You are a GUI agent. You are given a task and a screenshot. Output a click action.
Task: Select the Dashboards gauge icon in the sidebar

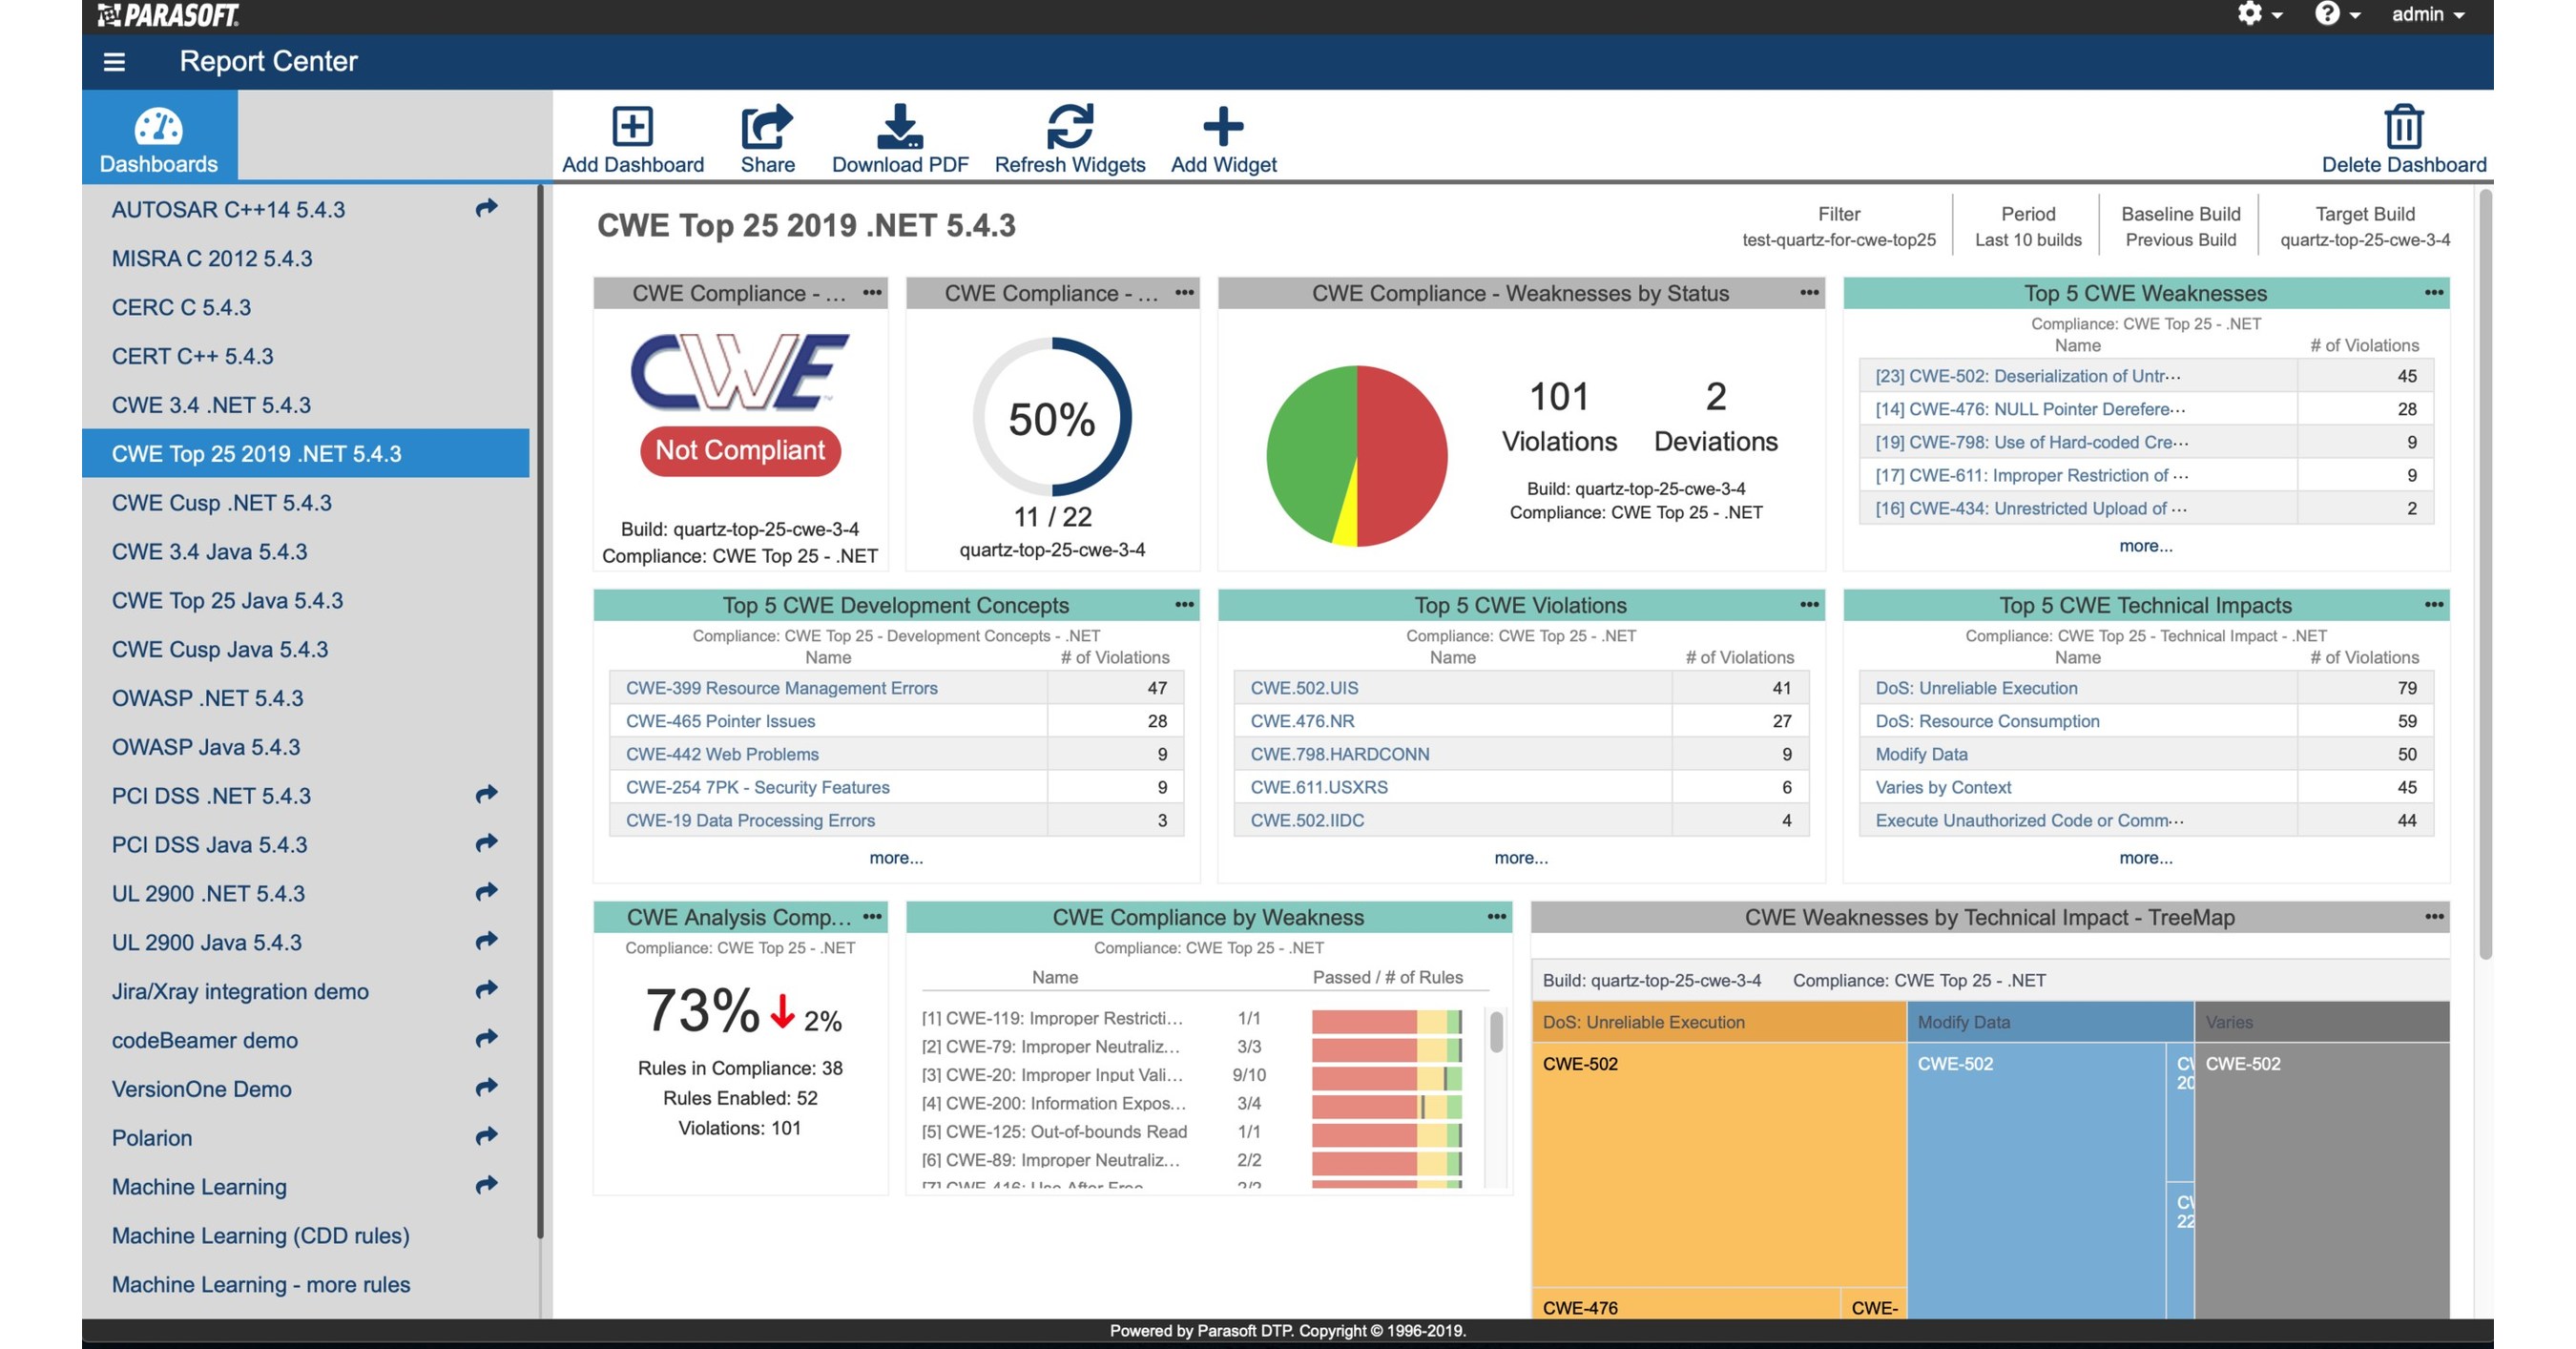click(x=160, y=128)
